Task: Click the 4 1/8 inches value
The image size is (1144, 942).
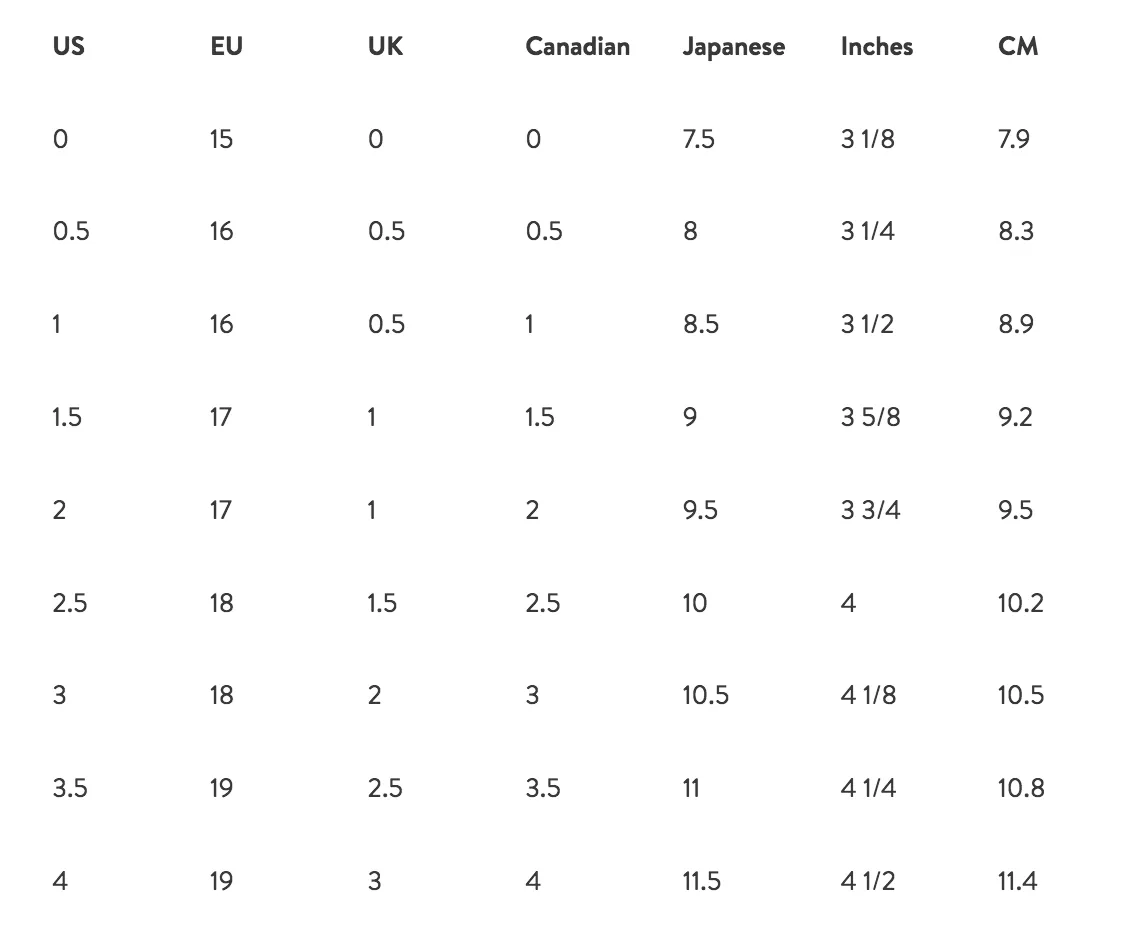Action: (x=868, y=695)
